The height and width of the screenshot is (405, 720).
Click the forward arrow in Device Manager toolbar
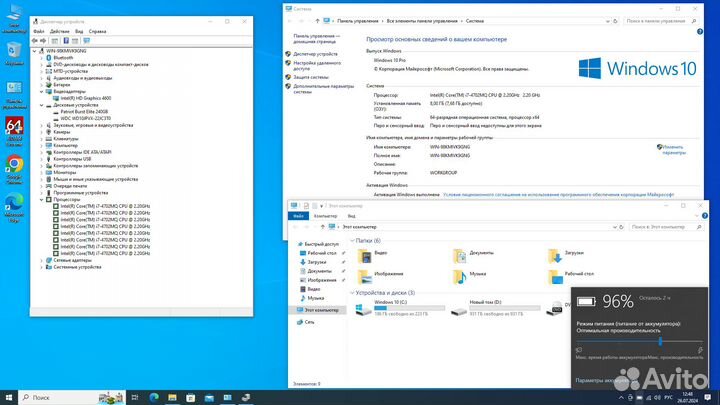43,41
